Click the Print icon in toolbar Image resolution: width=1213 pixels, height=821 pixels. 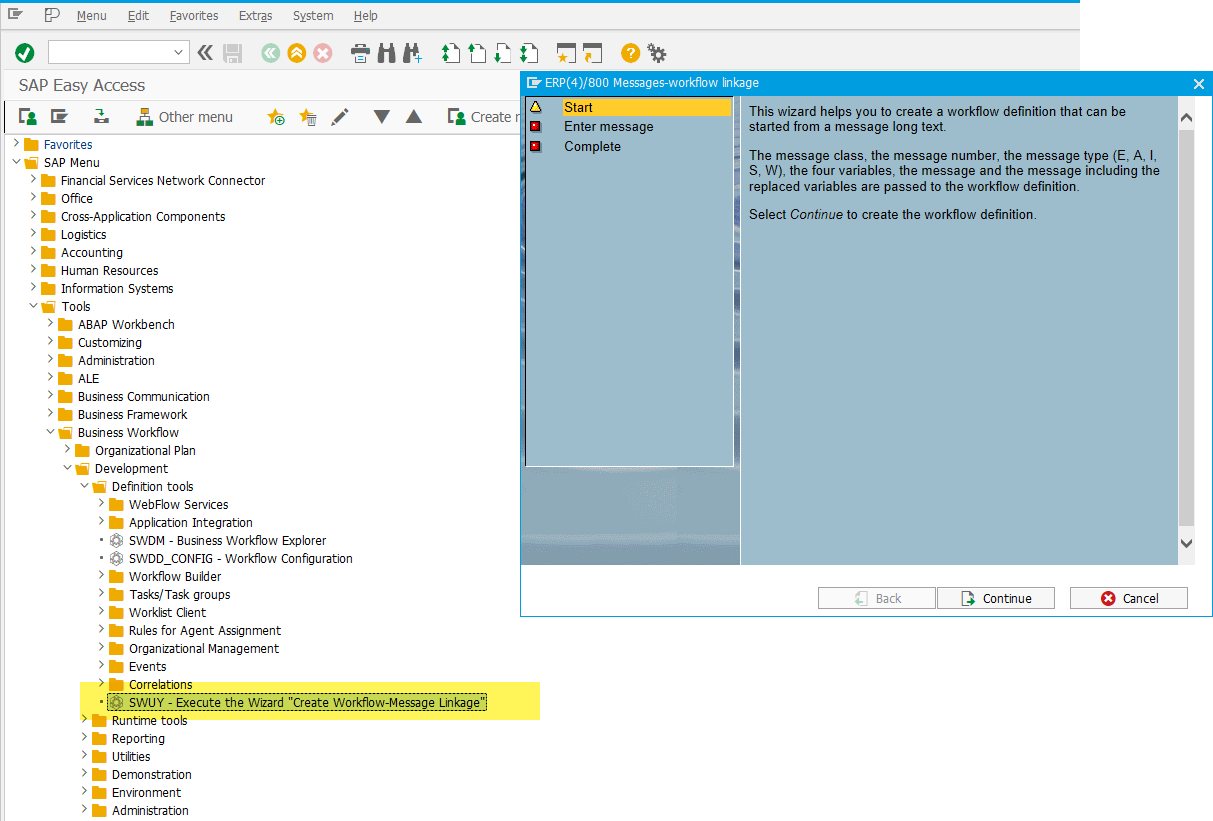360,53
